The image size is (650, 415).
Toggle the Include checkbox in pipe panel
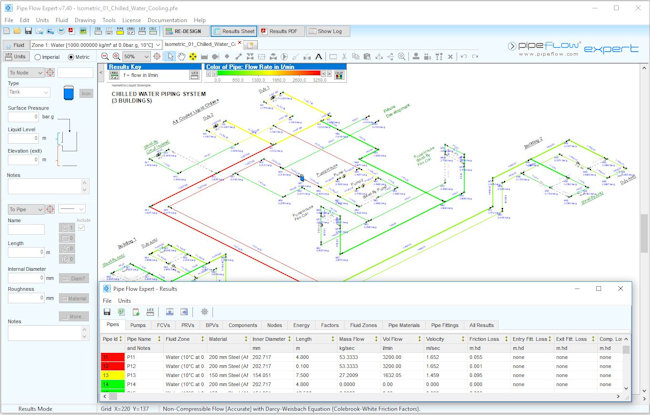(81, 228)
